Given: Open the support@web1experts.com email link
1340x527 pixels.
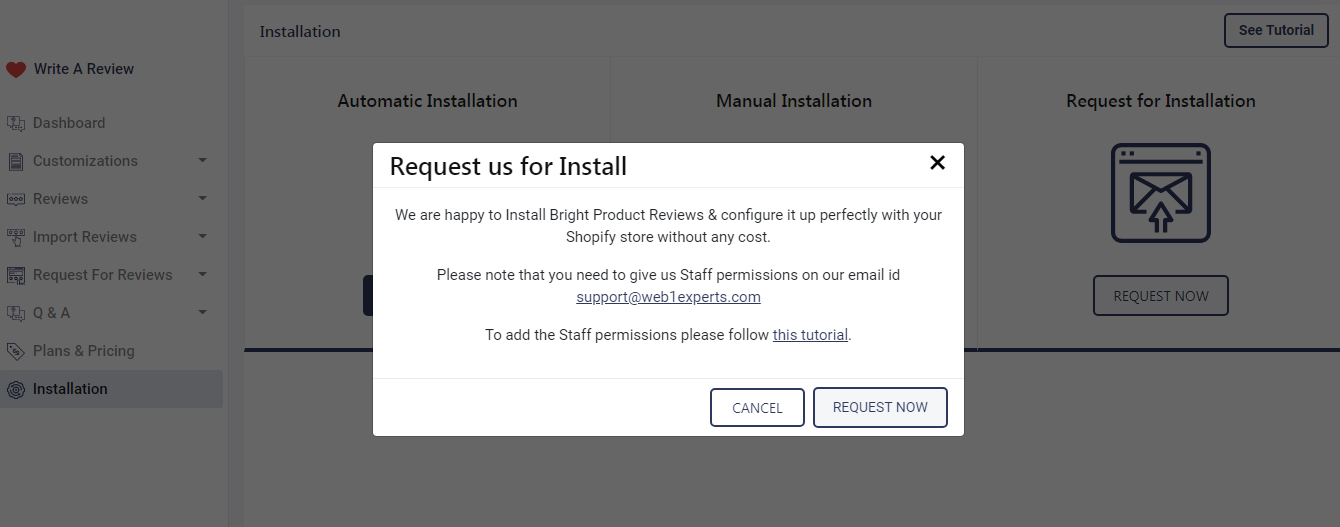Looking at the screenshot, I should 668,297.
